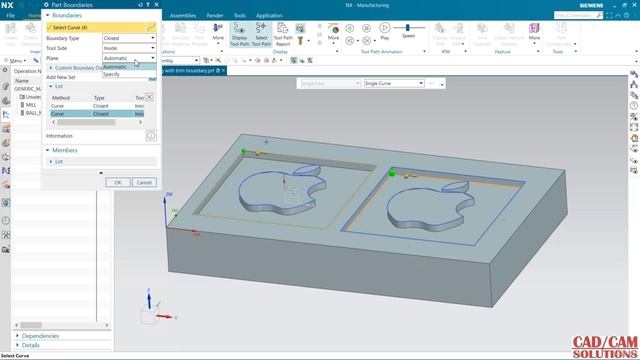640x360 pixels.
Task: Click OK in Part Boundaries dialog
Action: 118,182
